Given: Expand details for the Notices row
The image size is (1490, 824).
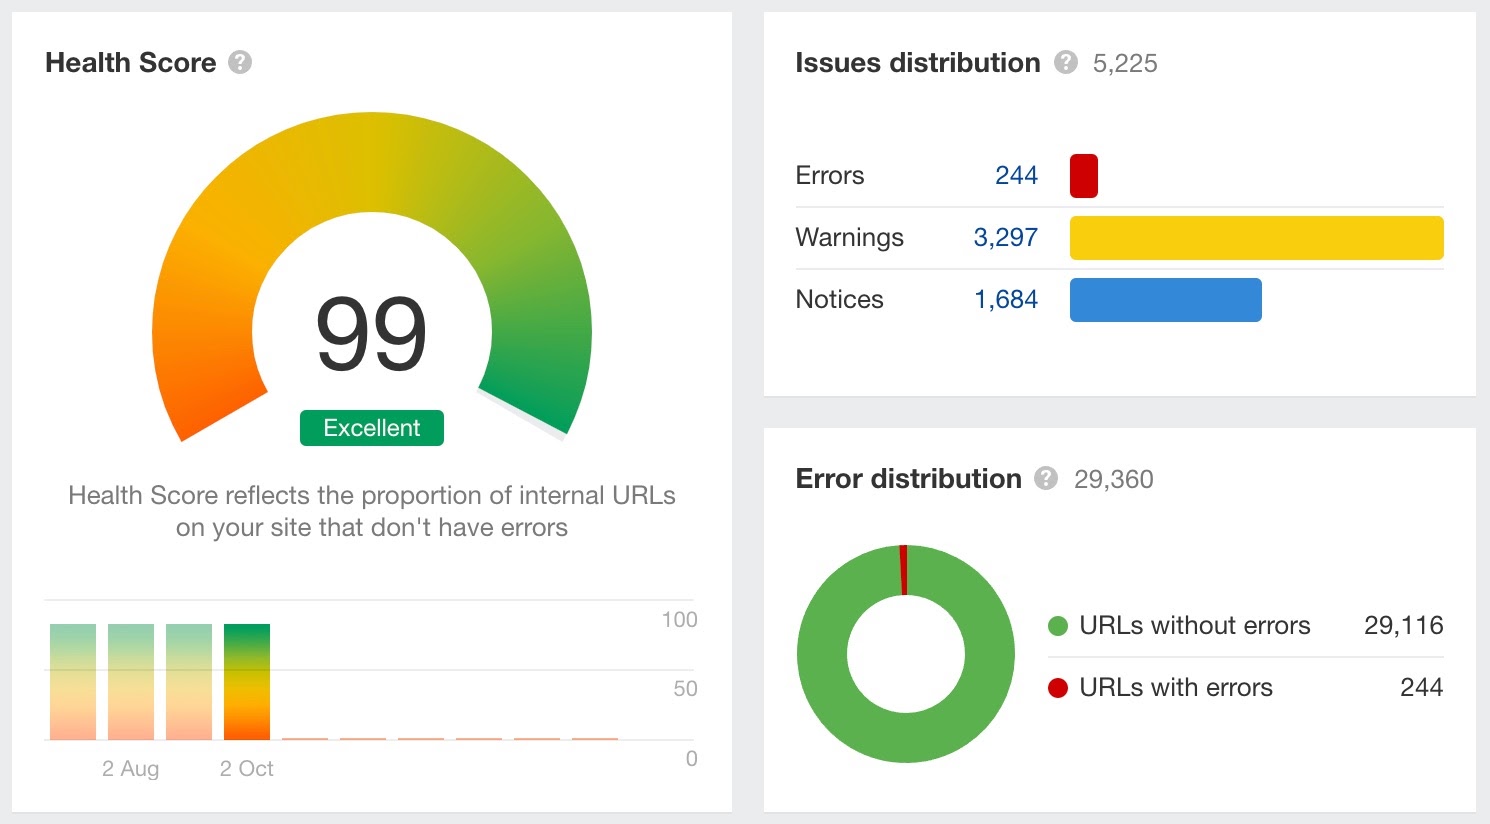Looking at the screenshot, I should pos(838,299).
